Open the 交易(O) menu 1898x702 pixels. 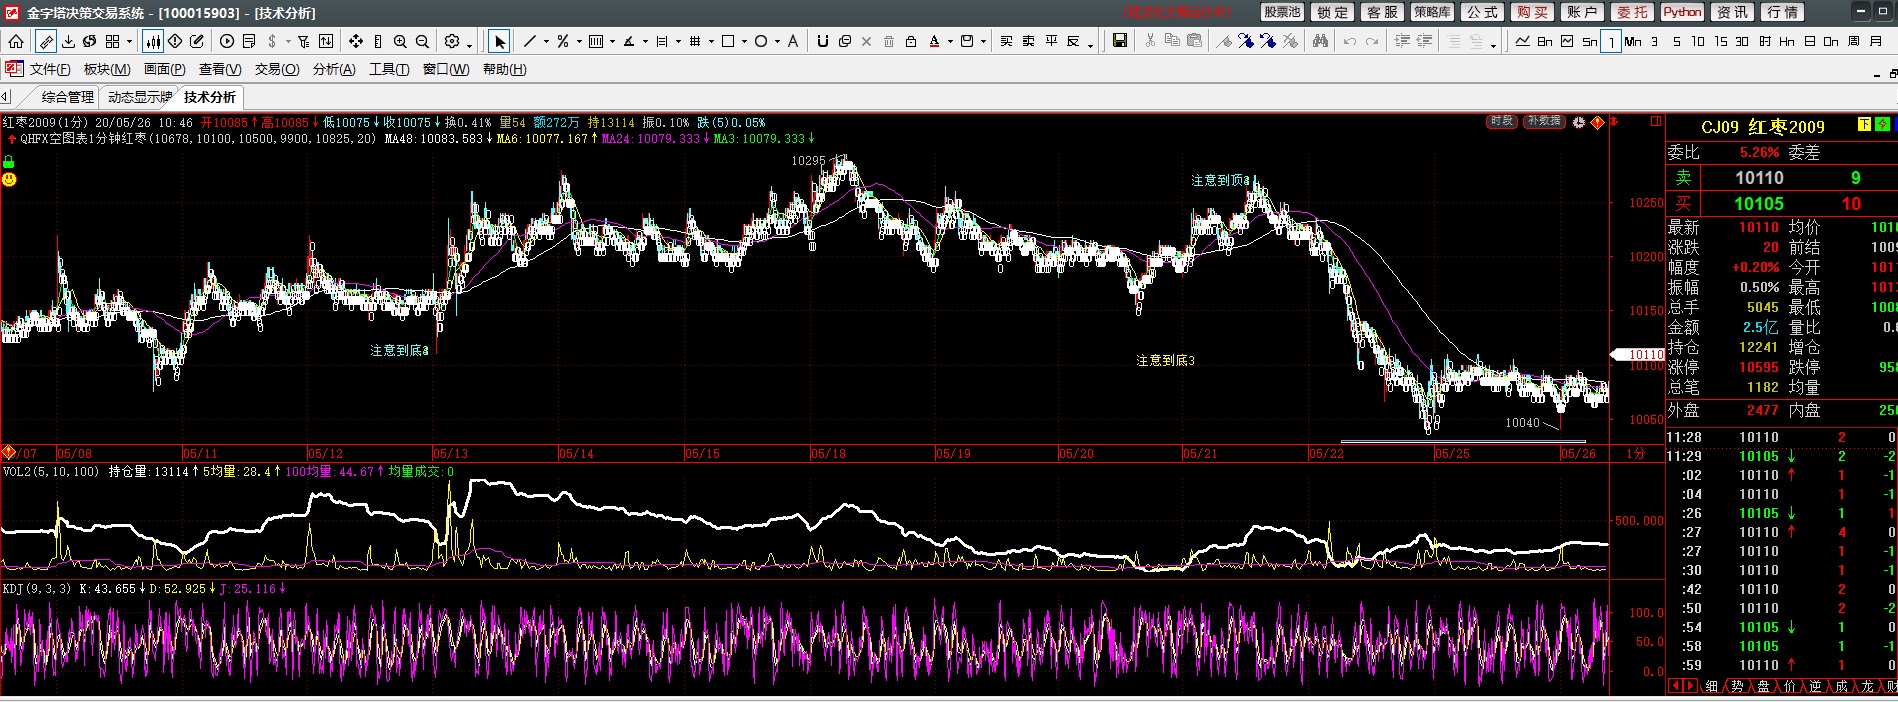277,69
